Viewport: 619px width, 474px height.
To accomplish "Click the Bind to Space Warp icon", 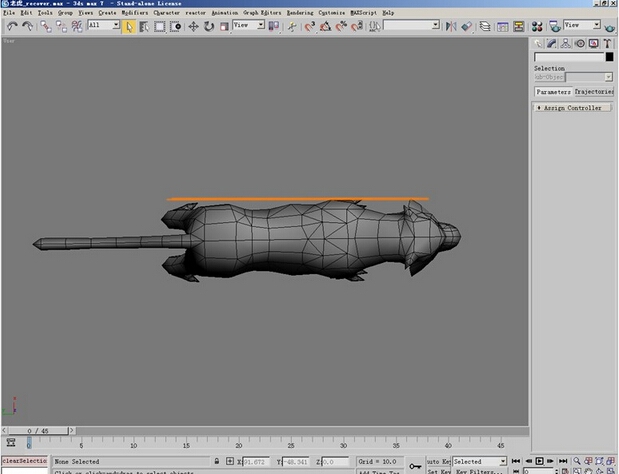I will [x=77, y=26].
